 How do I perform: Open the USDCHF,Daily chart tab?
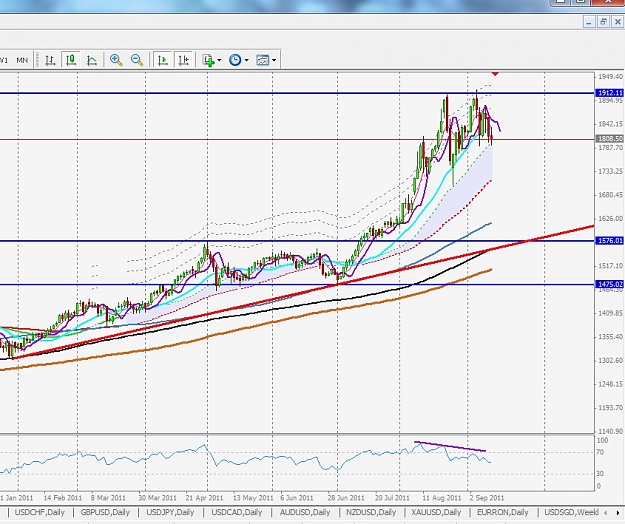39,512
